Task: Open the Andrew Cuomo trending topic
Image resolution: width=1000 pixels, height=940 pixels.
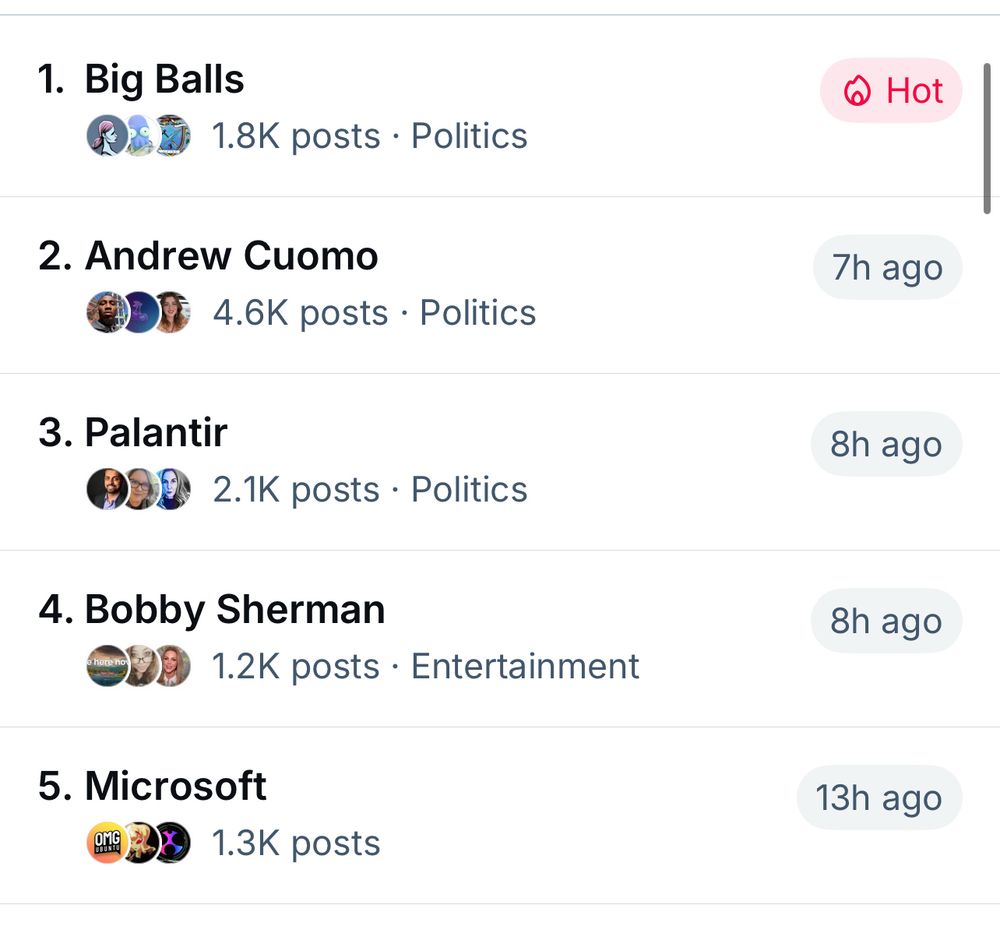Action: (x=500, y=285)
